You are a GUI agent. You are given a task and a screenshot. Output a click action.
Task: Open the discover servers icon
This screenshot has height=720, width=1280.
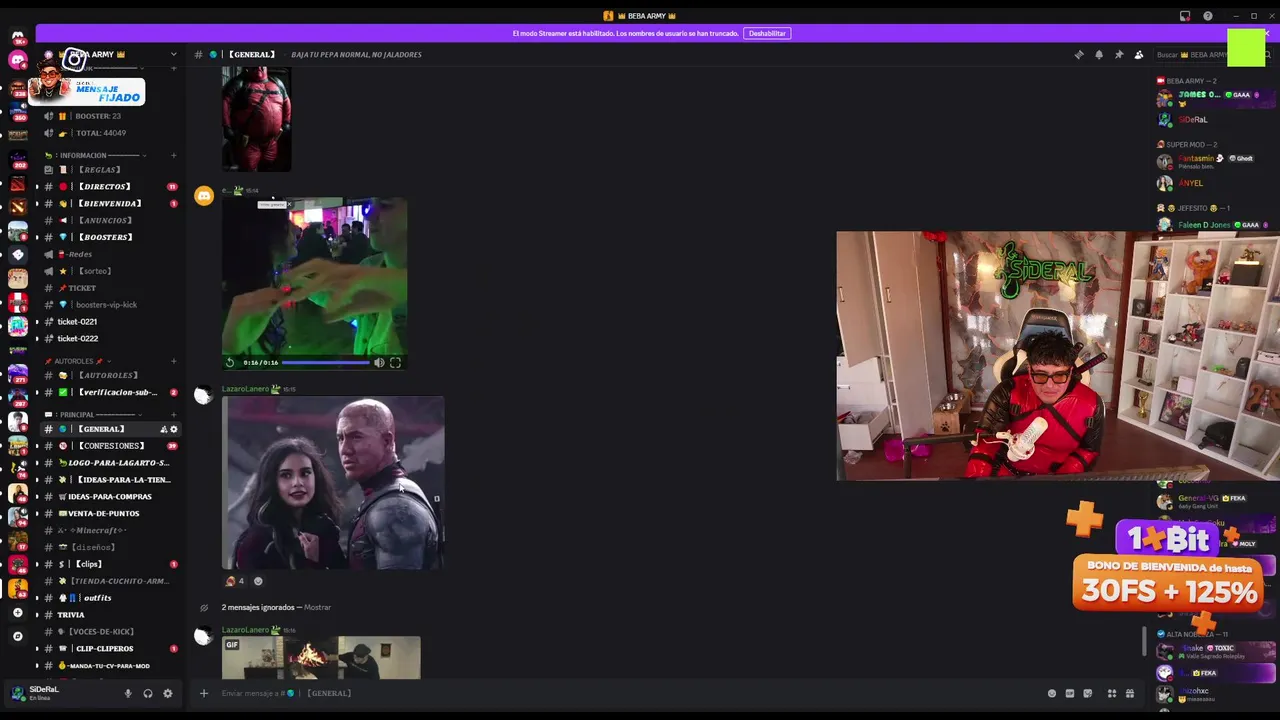(17, 636)
